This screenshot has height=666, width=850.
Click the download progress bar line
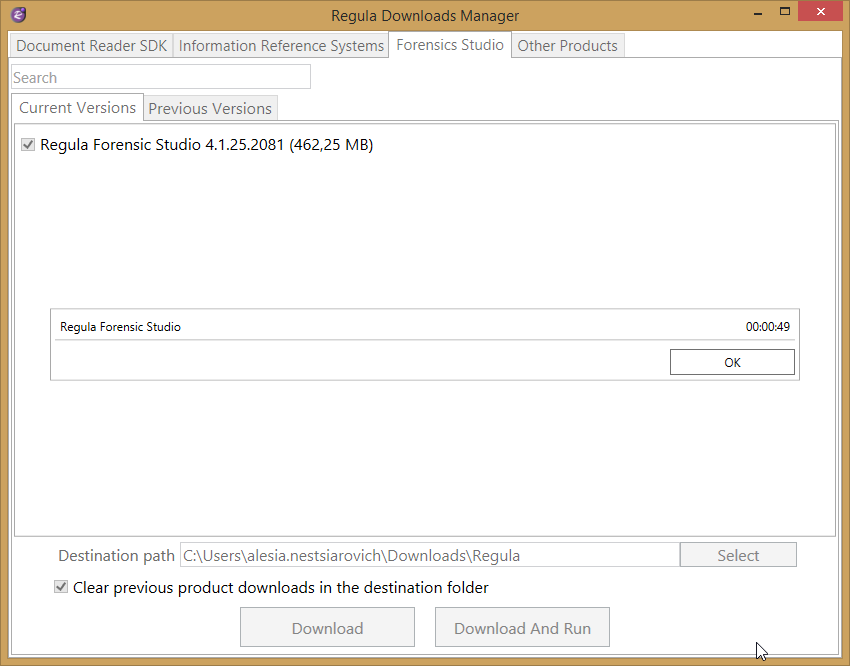(425, 341)
